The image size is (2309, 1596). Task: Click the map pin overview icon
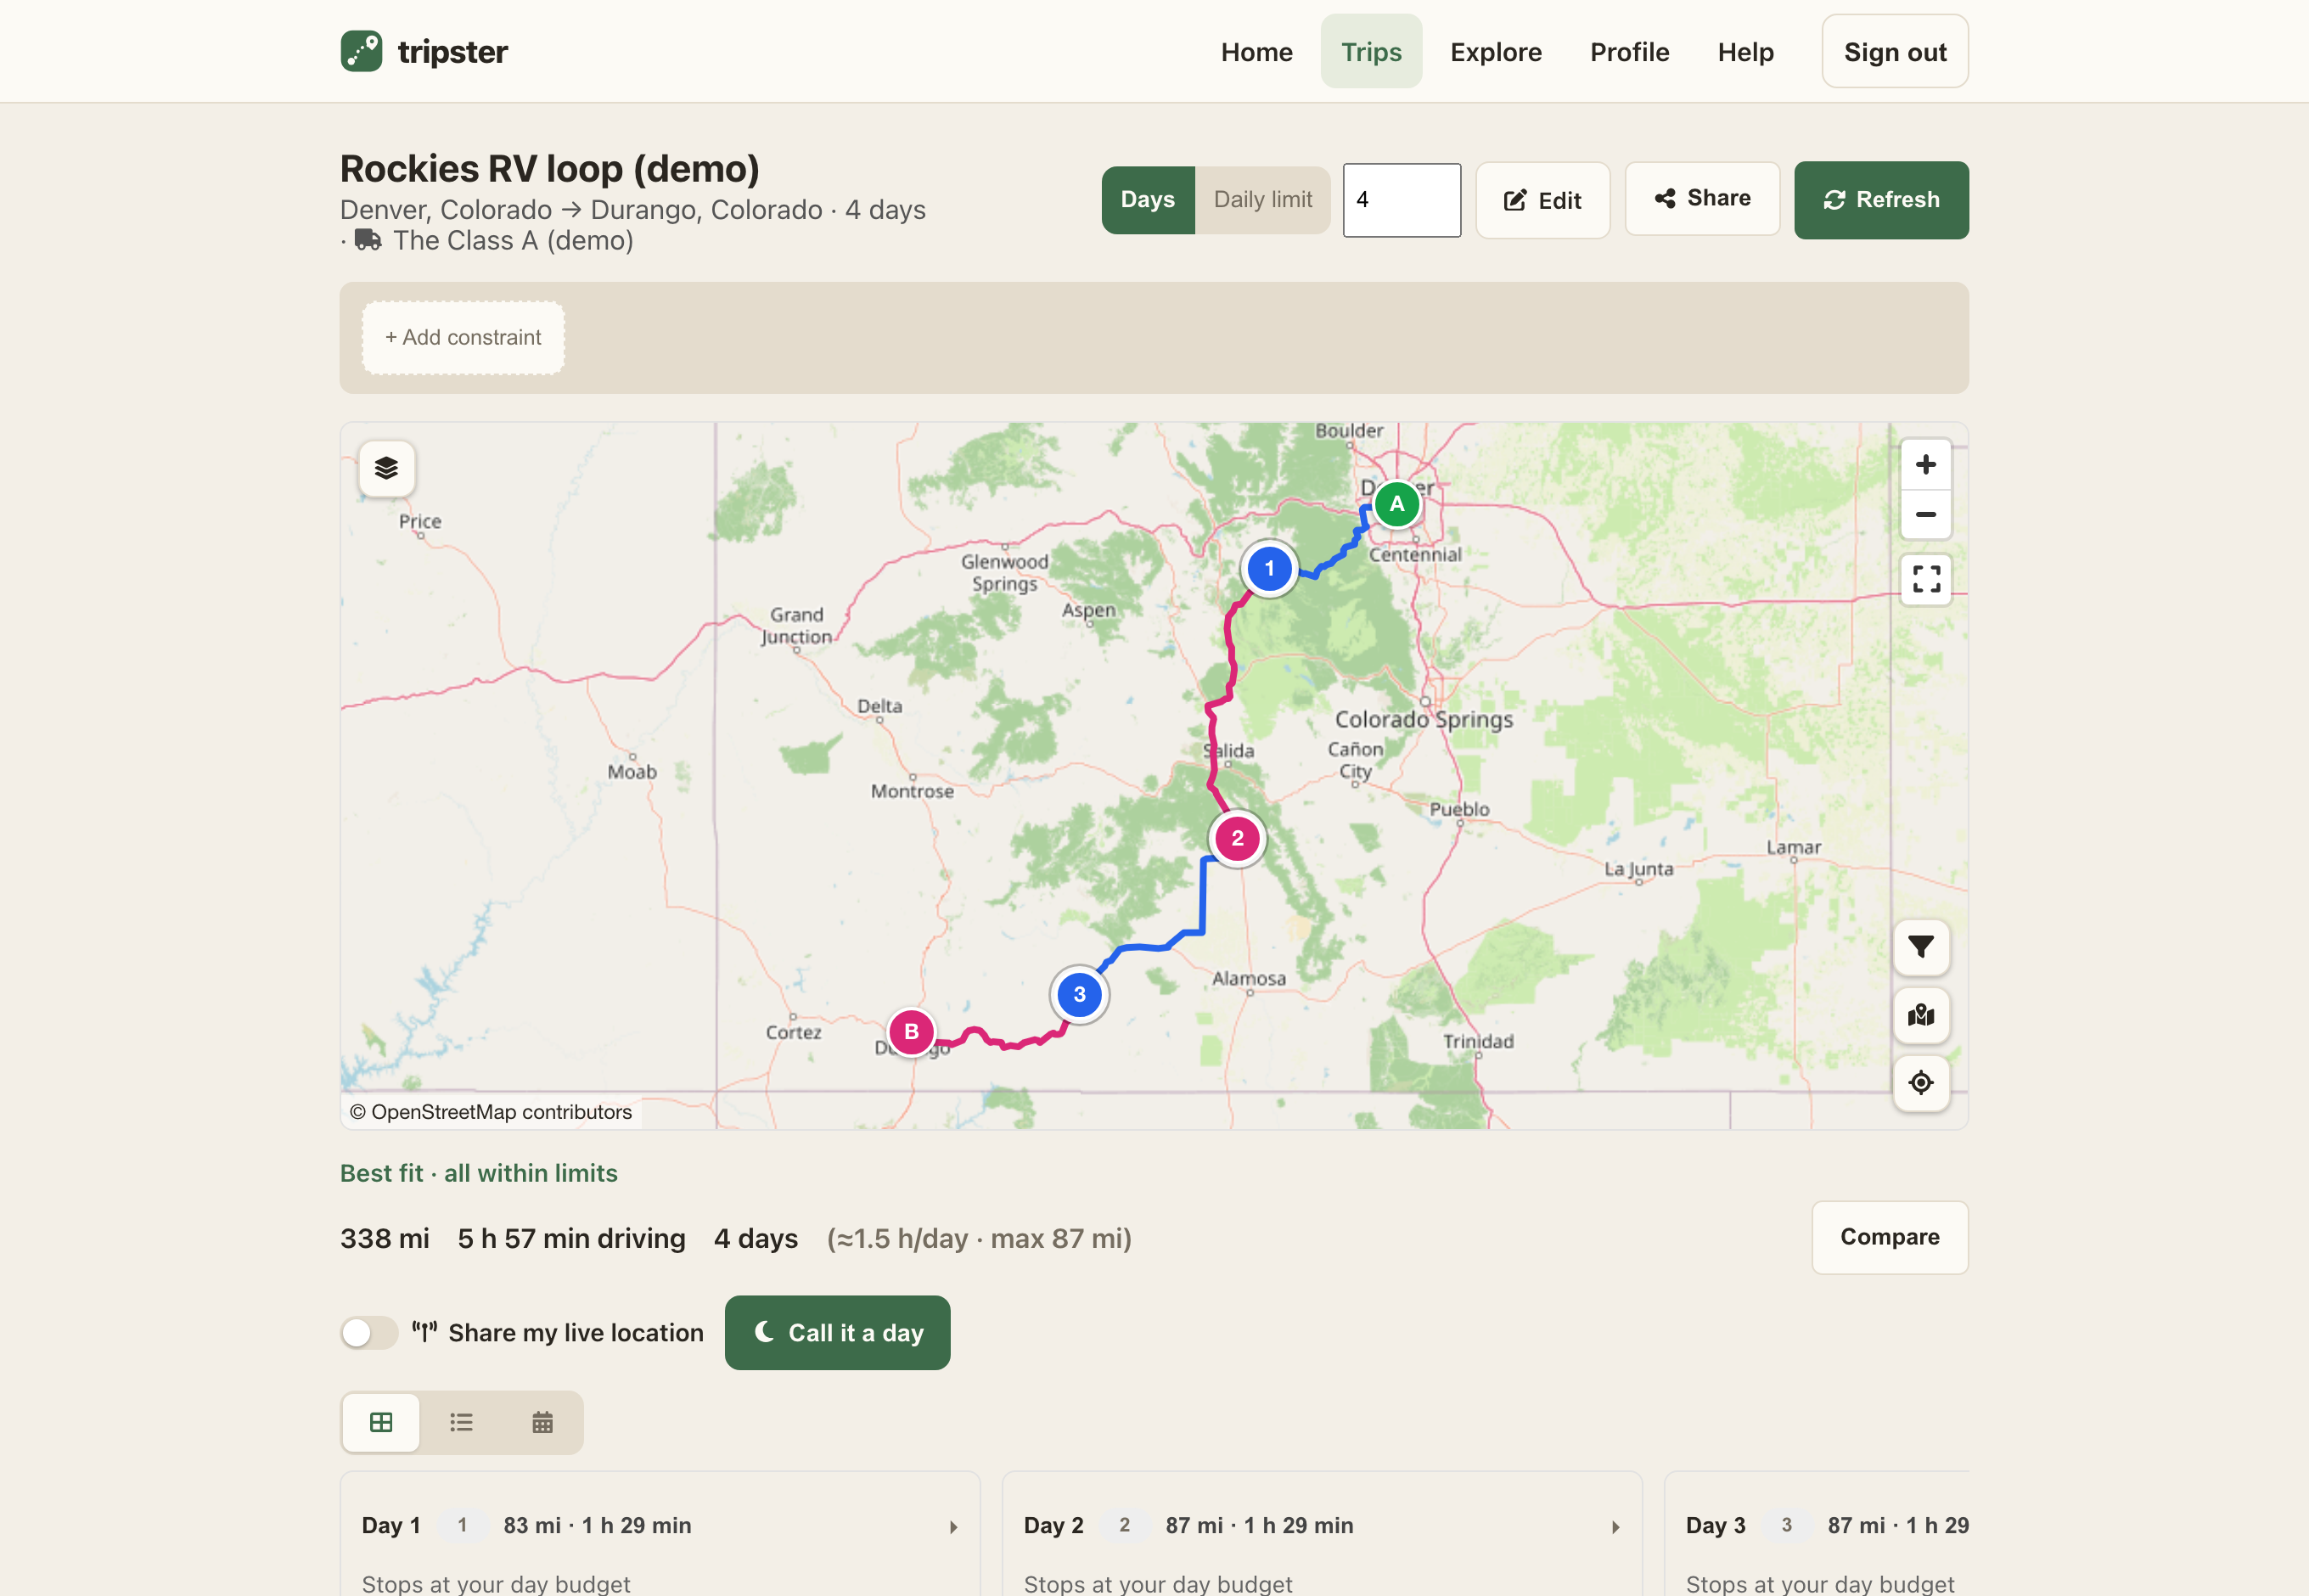tap(1921, 1016)
